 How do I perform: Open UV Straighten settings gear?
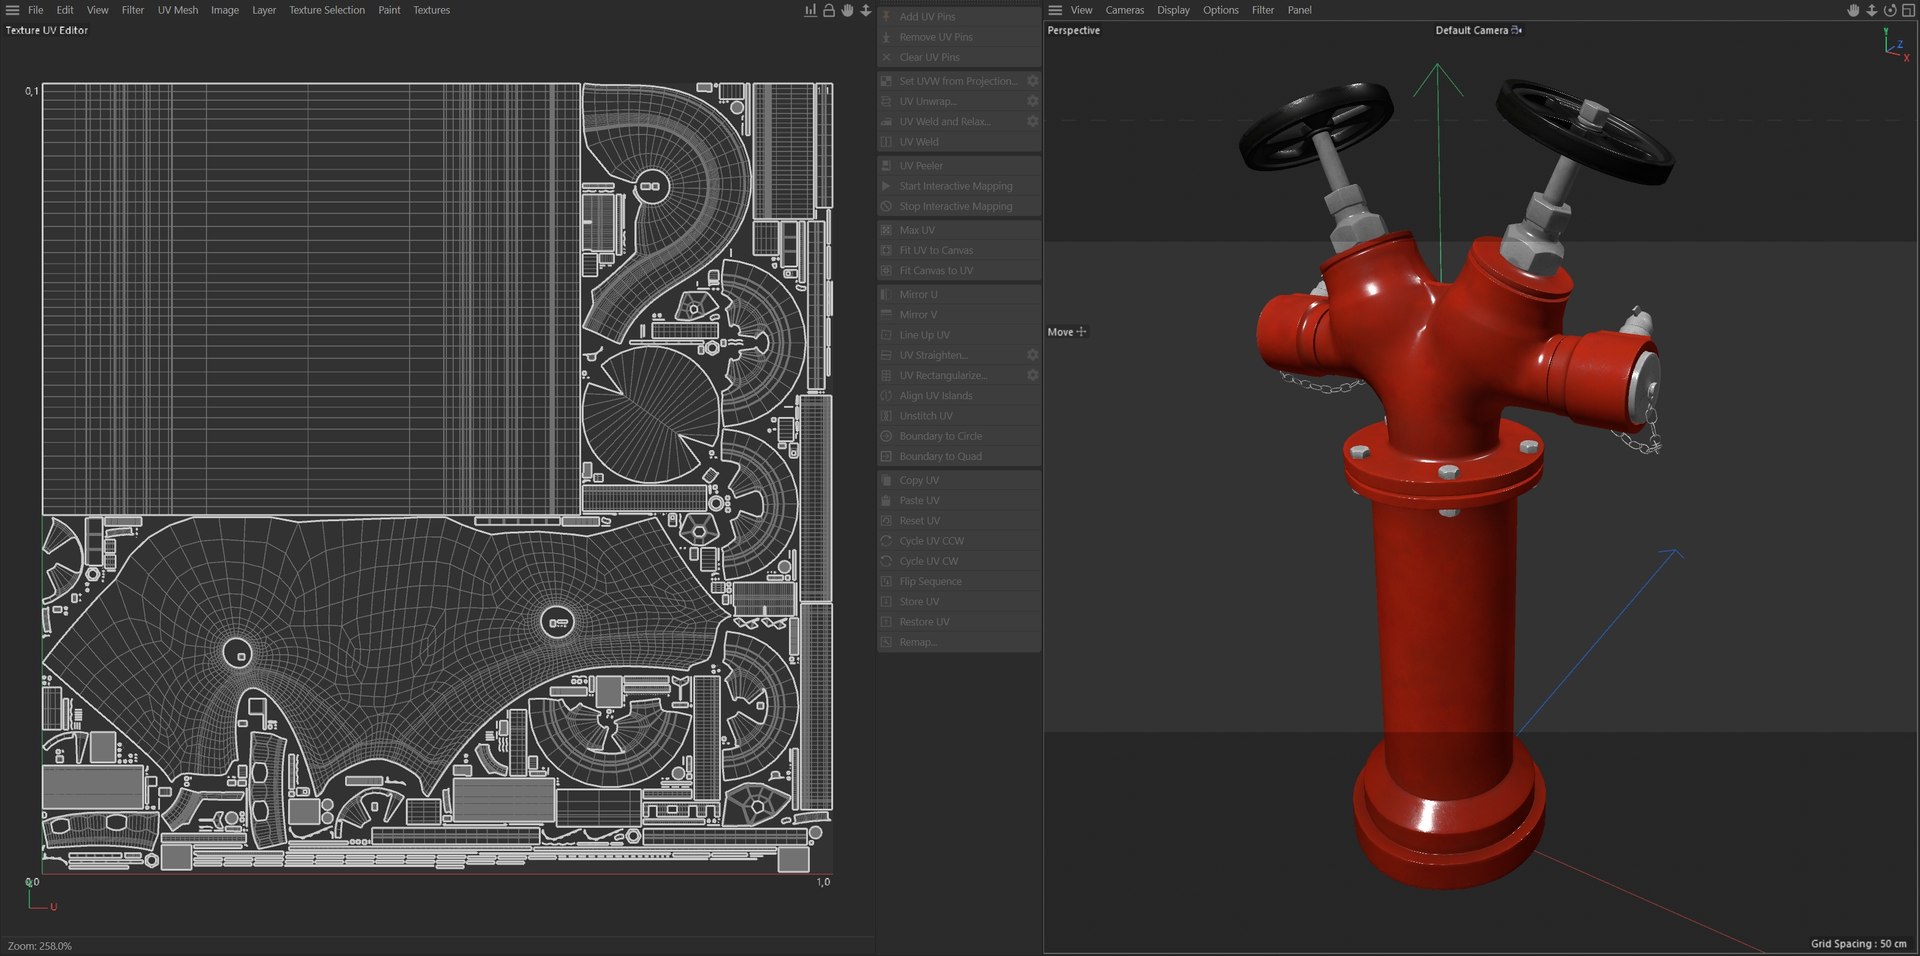coord(1032,355)
